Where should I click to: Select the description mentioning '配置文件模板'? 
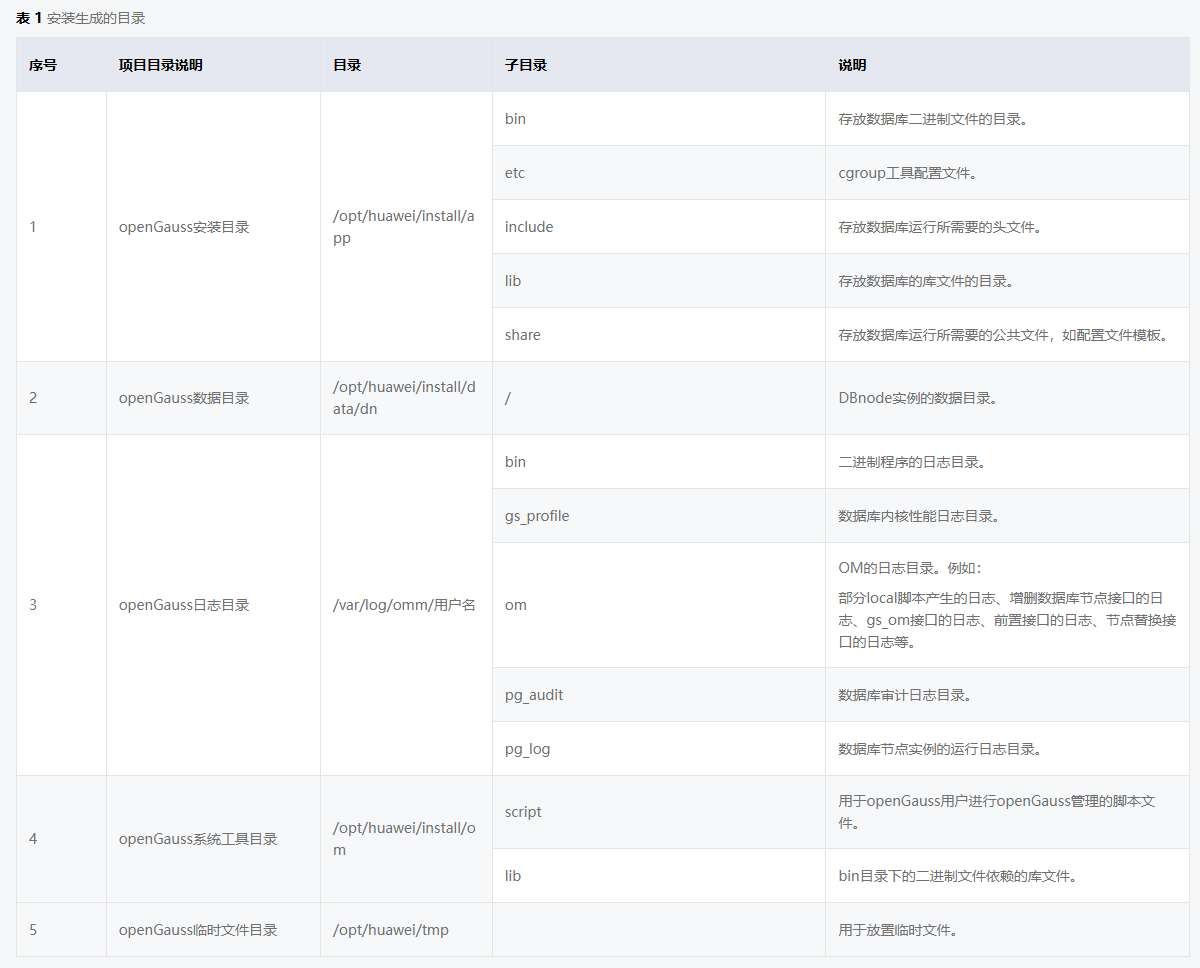click(x=1003, y=335)
